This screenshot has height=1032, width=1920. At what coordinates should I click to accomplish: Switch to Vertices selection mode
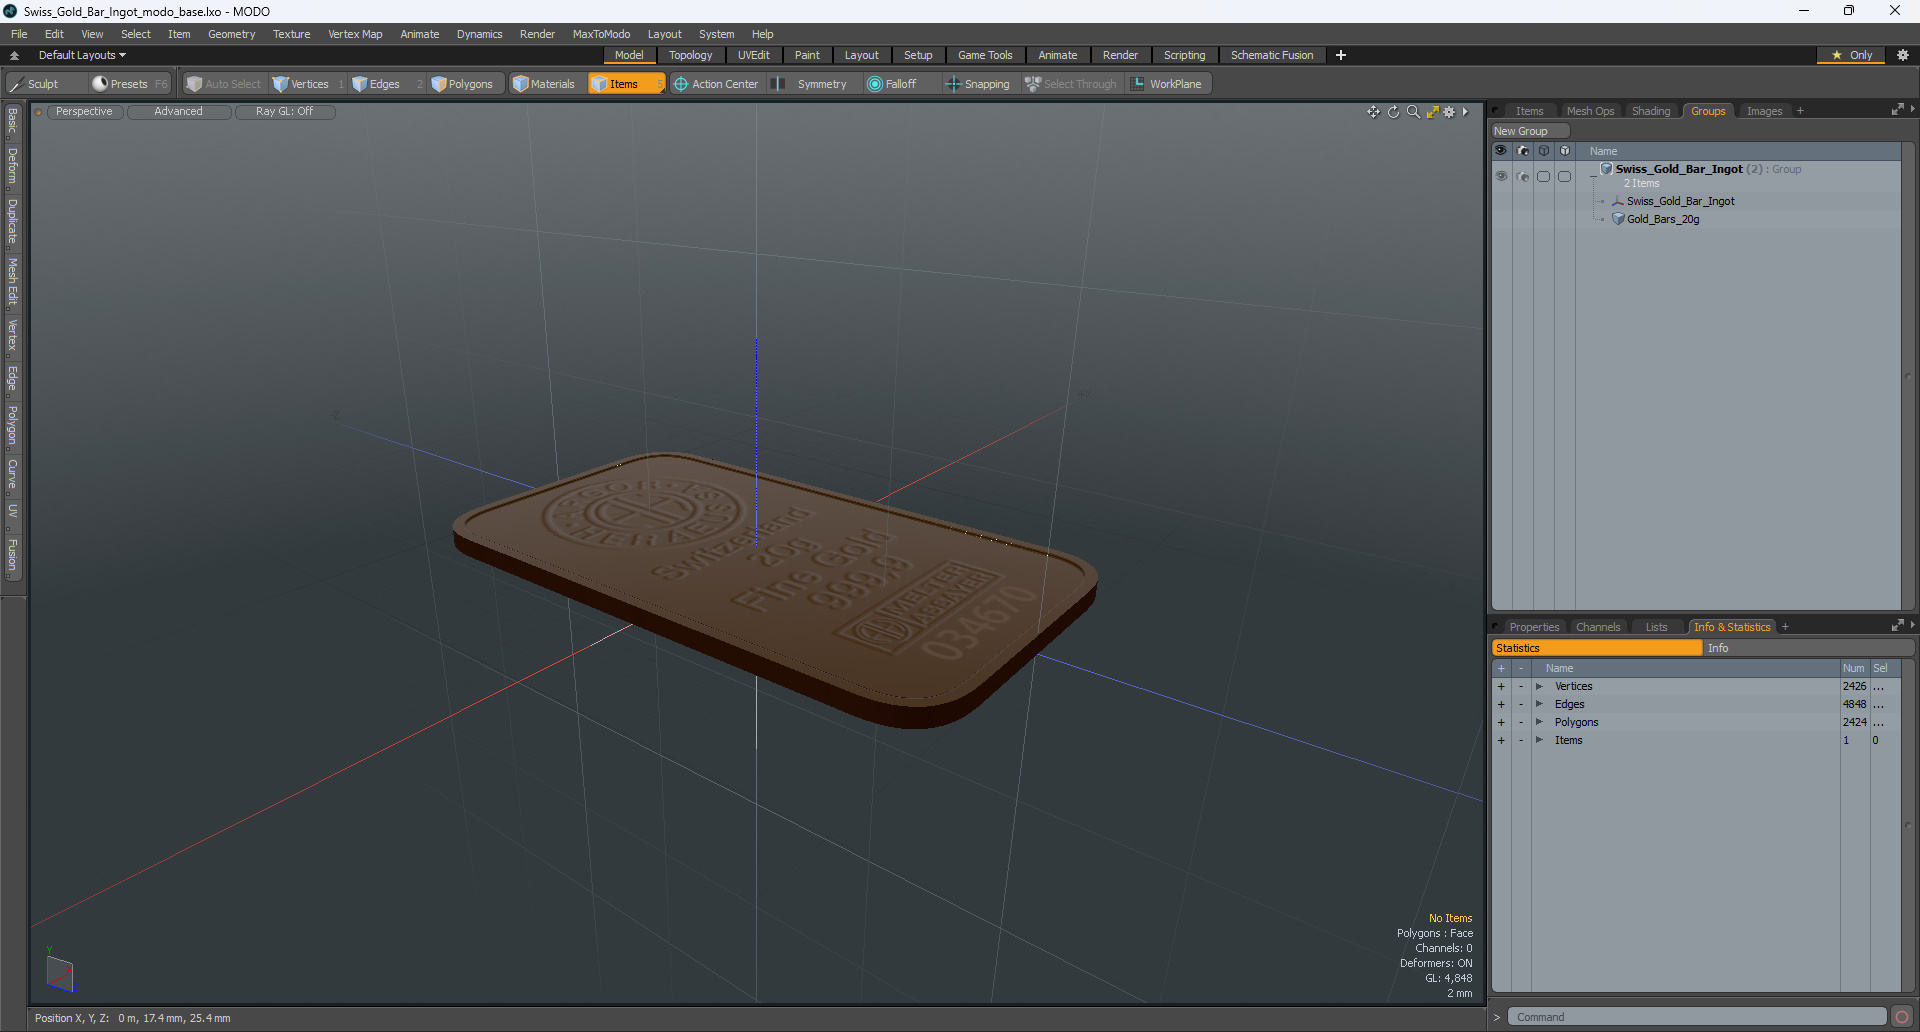pos(301,84)
